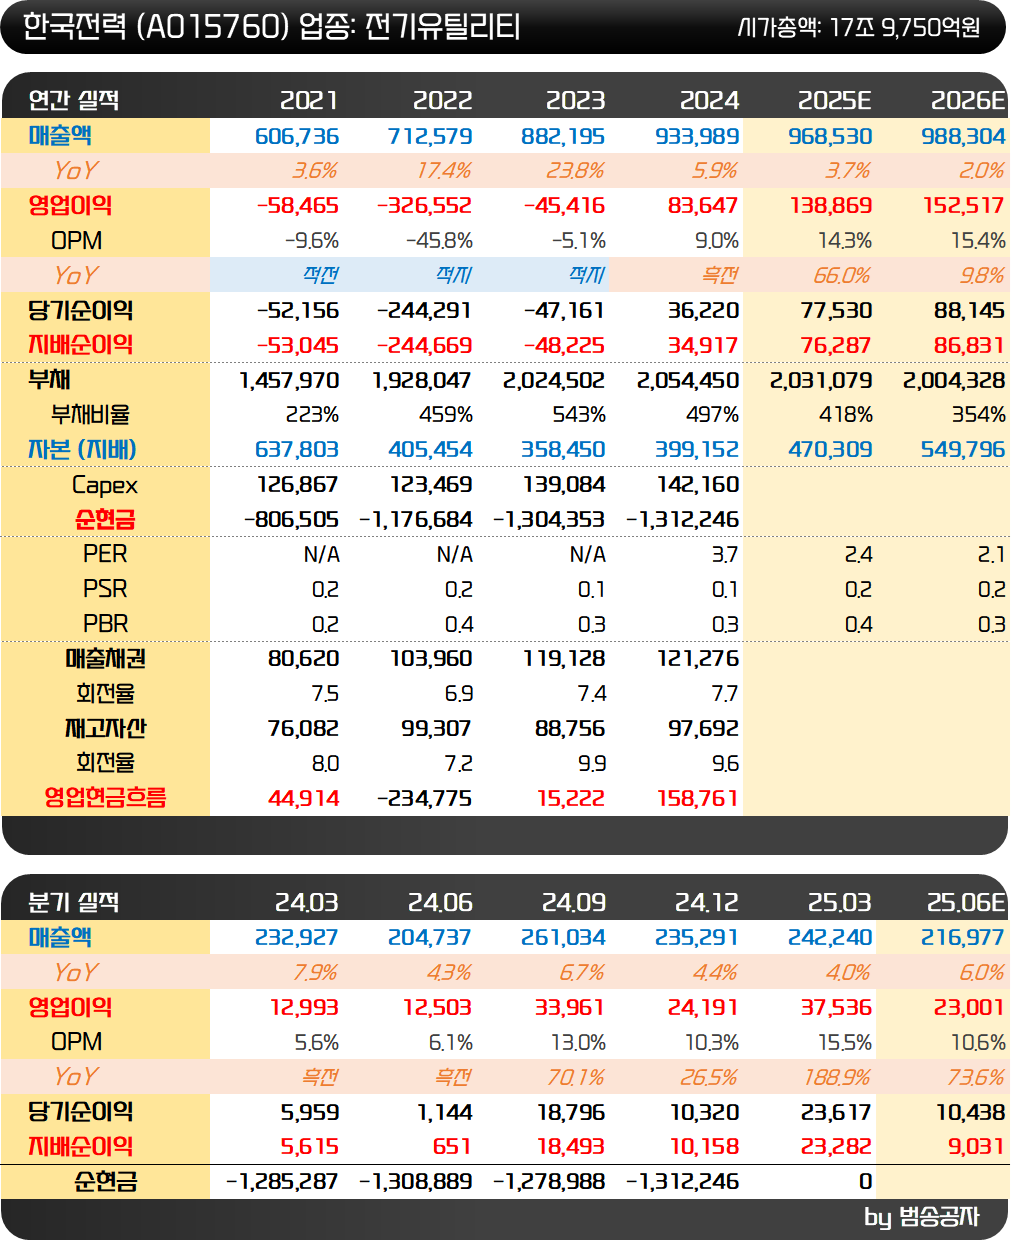Viewport: 1011px width, 1240px height.
Task: Click annual OPM value '-45.8%'
Action: click(x=439, y=241)
